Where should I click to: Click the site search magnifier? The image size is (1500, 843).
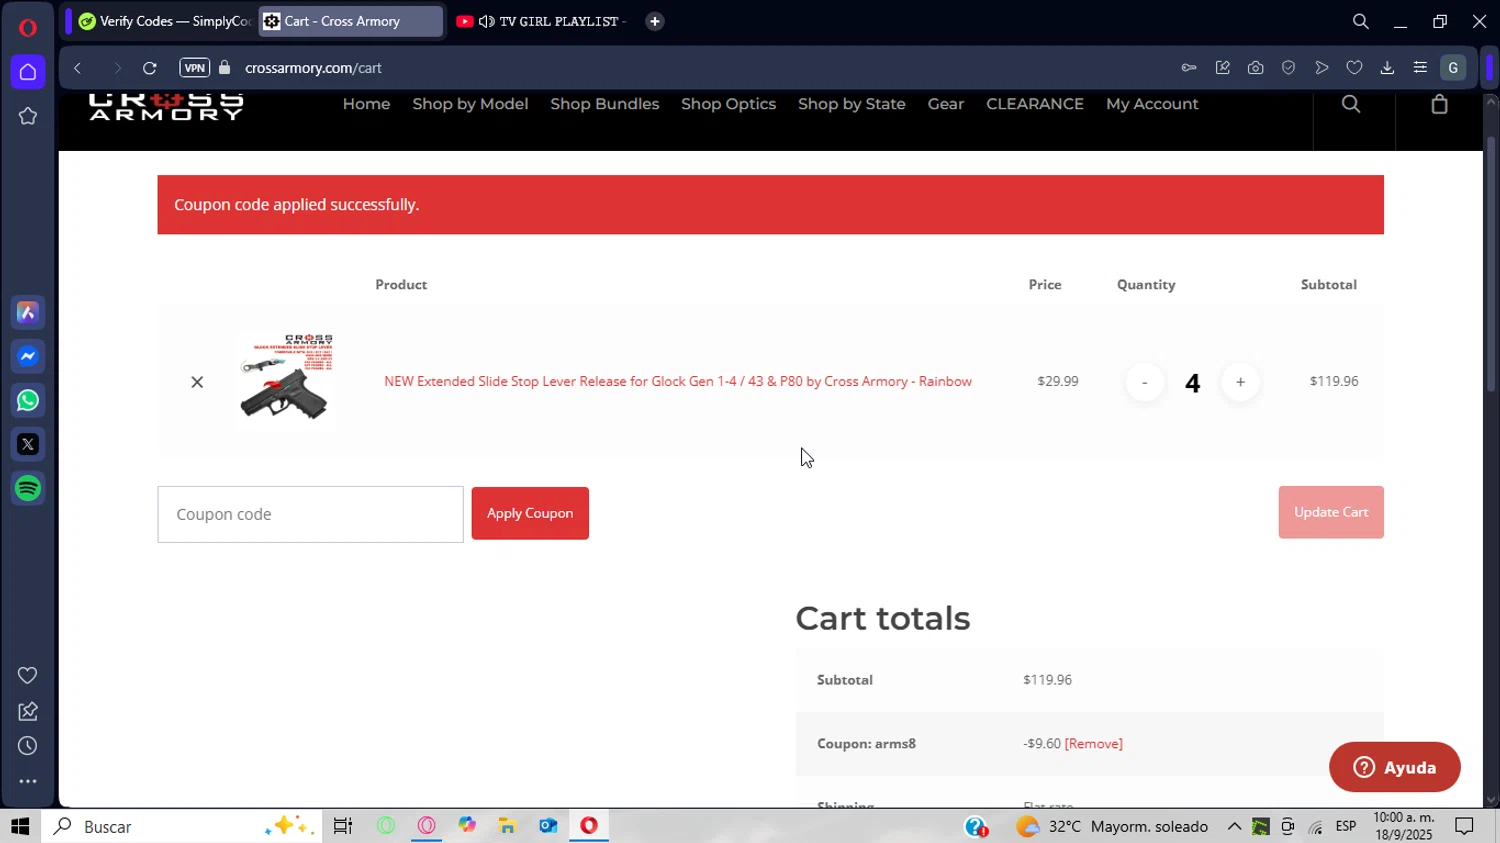pyautogui.click(x=1351, y=104)
